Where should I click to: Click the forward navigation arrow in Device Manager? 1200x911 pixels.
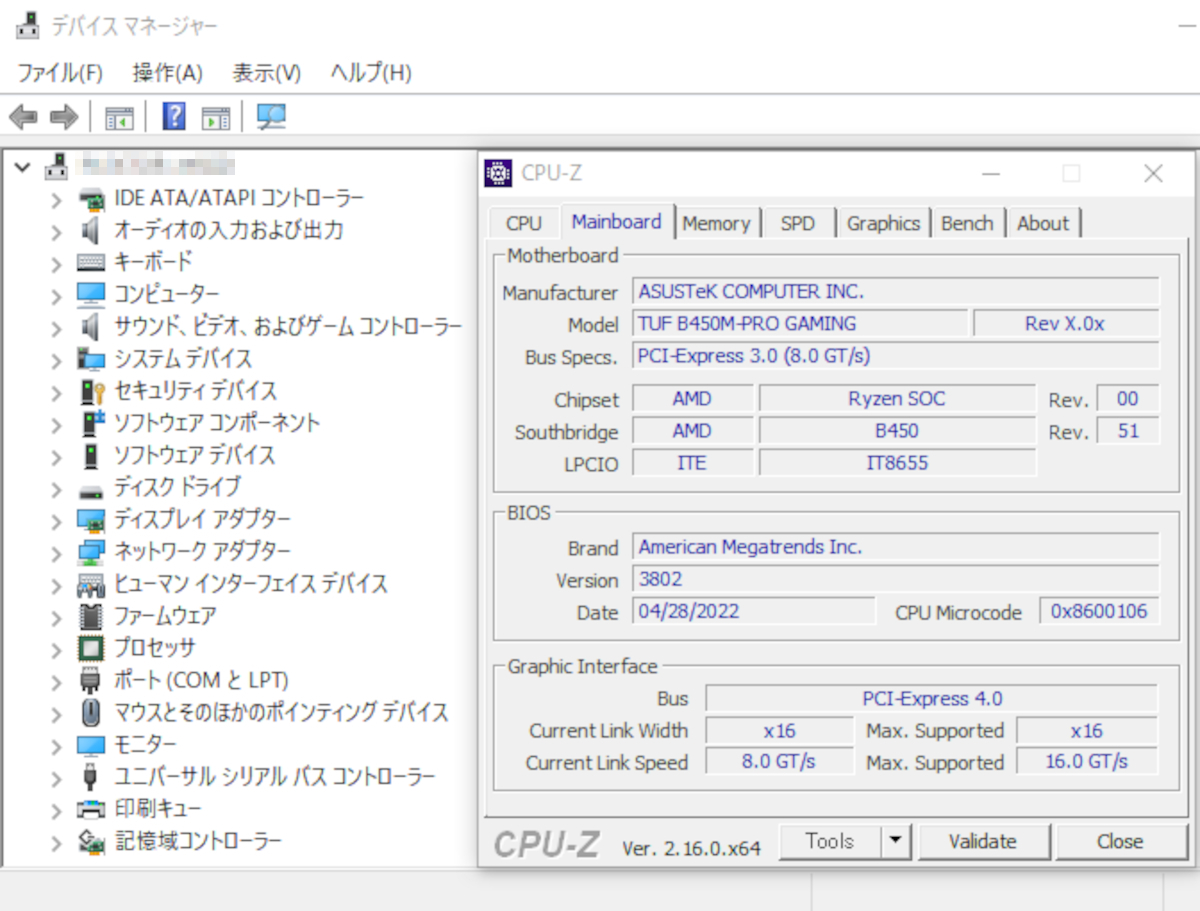(x=62, y=116)
